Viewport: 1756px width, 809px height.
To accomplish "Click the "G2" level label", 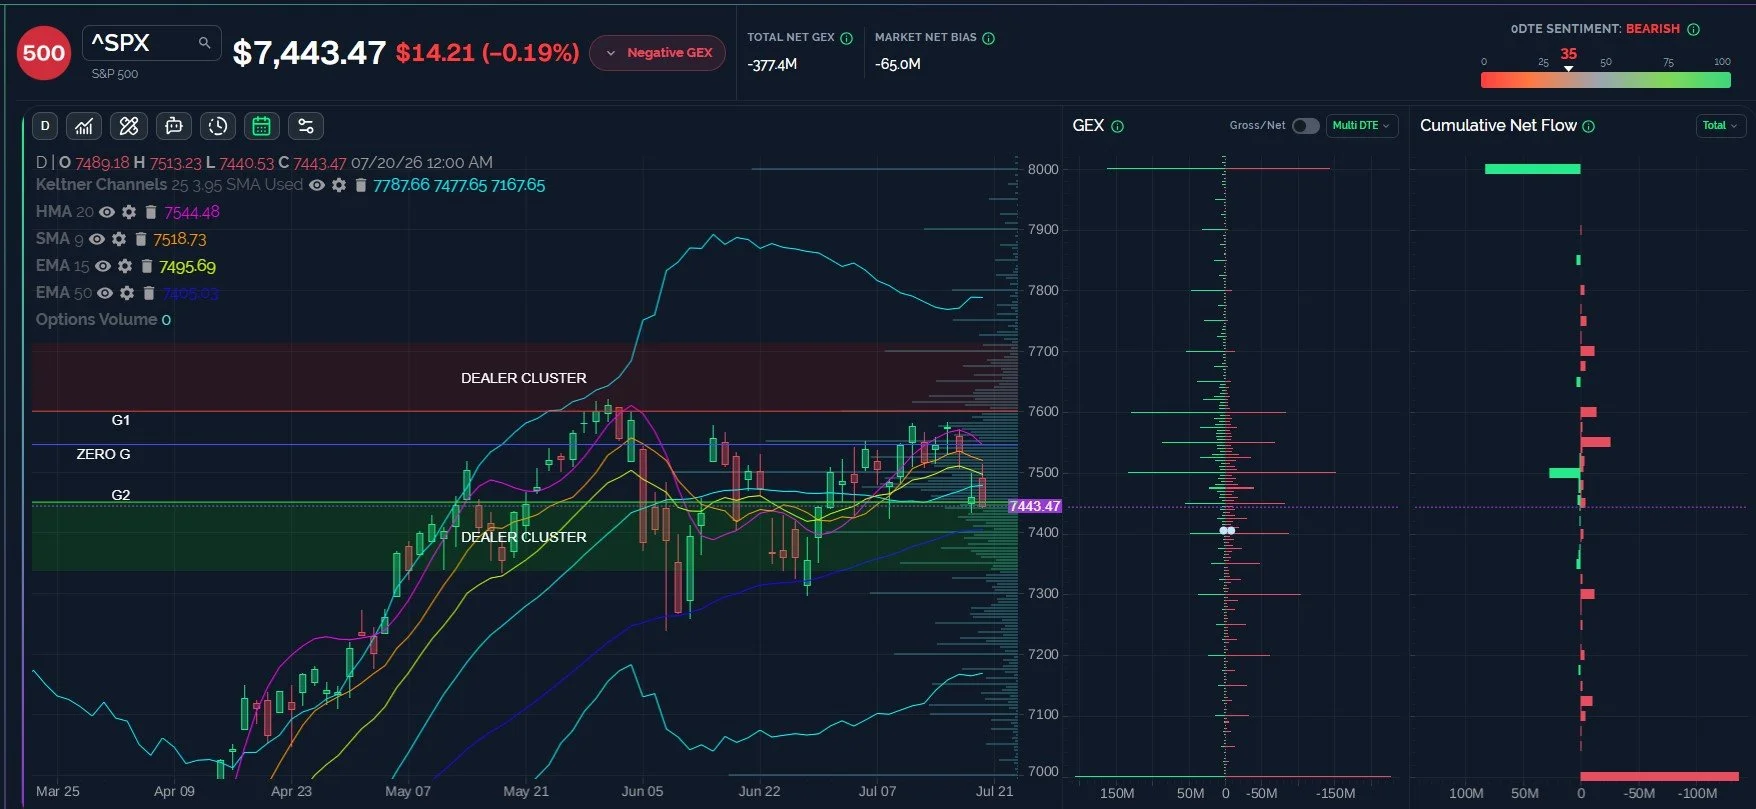I will 121,495.
